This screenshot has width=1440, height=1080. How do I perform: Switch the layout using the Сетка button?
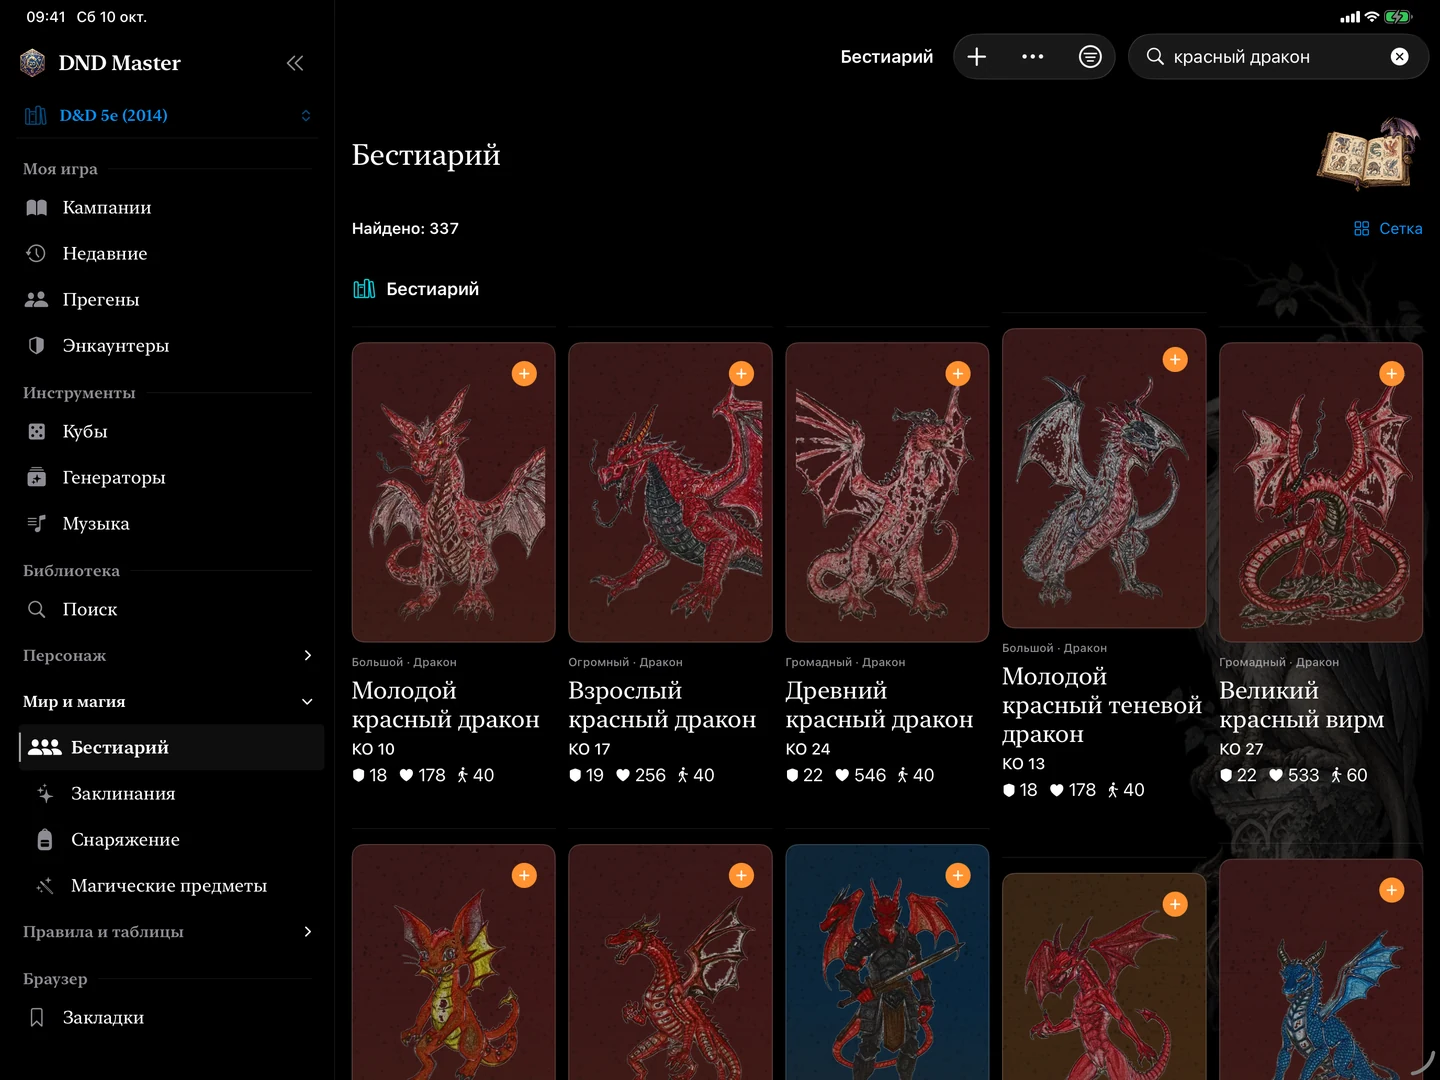(1388, 229)
